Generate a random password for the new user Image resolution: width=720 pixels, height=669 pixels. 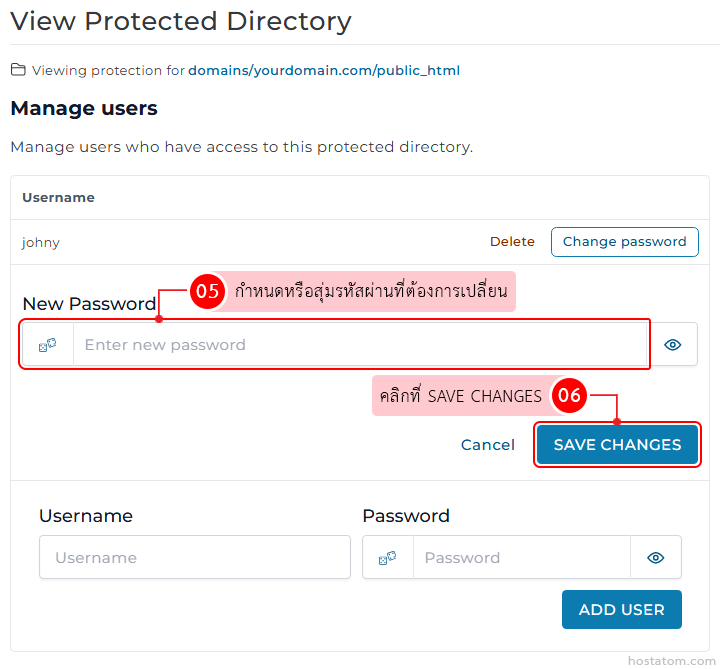[388, 558]
